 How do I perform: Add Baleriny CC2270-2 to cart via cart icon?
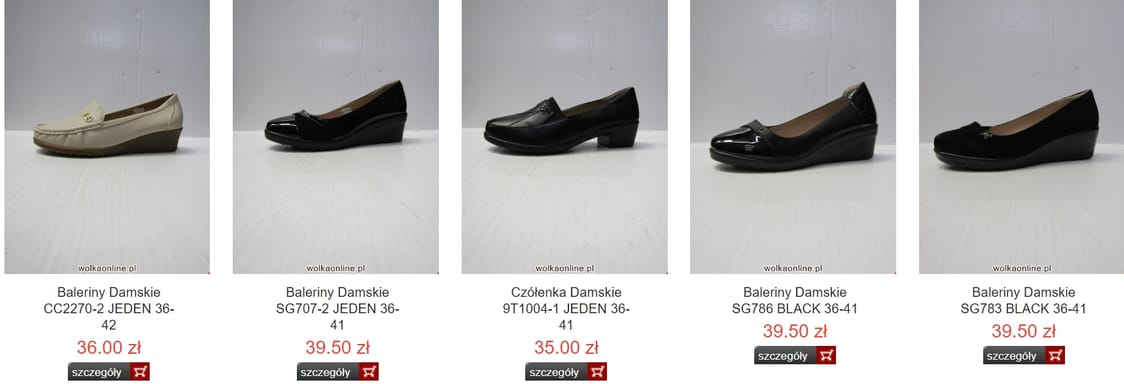coord(140,372)
